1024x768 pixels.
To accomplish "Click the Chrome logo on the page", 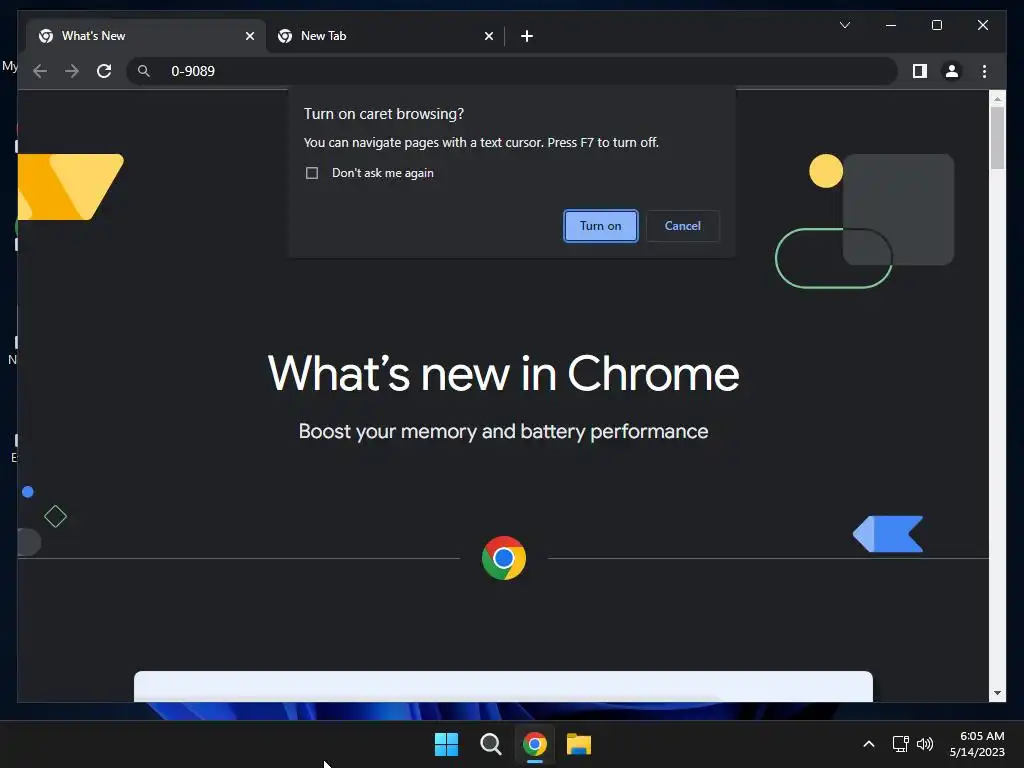I will (x=504, y=558).
